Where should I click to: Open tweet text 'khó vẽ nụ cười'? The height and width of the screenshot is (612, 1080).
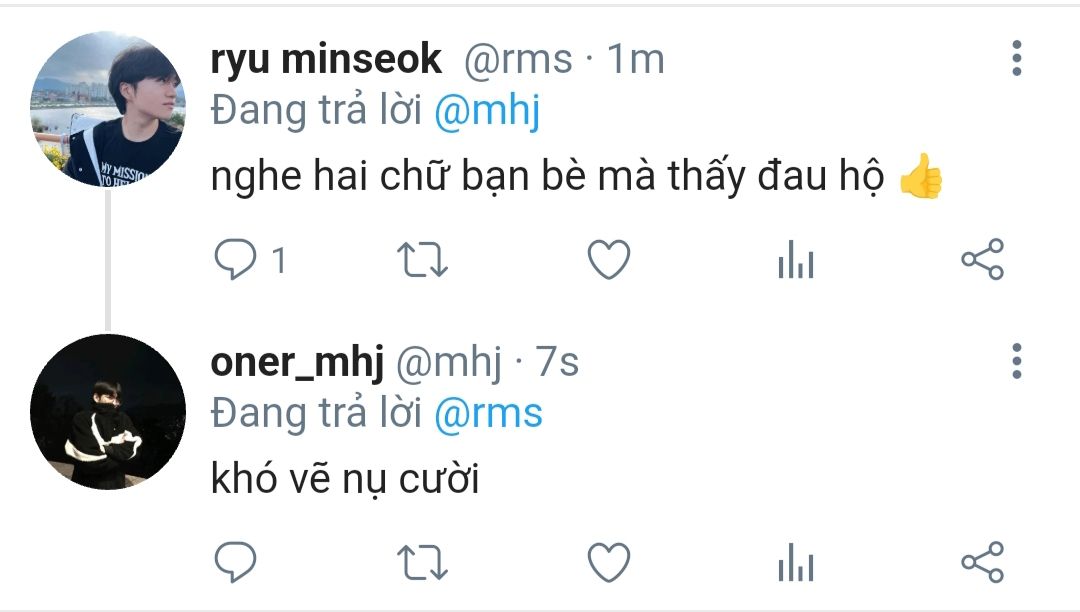[x=345, y=481]
